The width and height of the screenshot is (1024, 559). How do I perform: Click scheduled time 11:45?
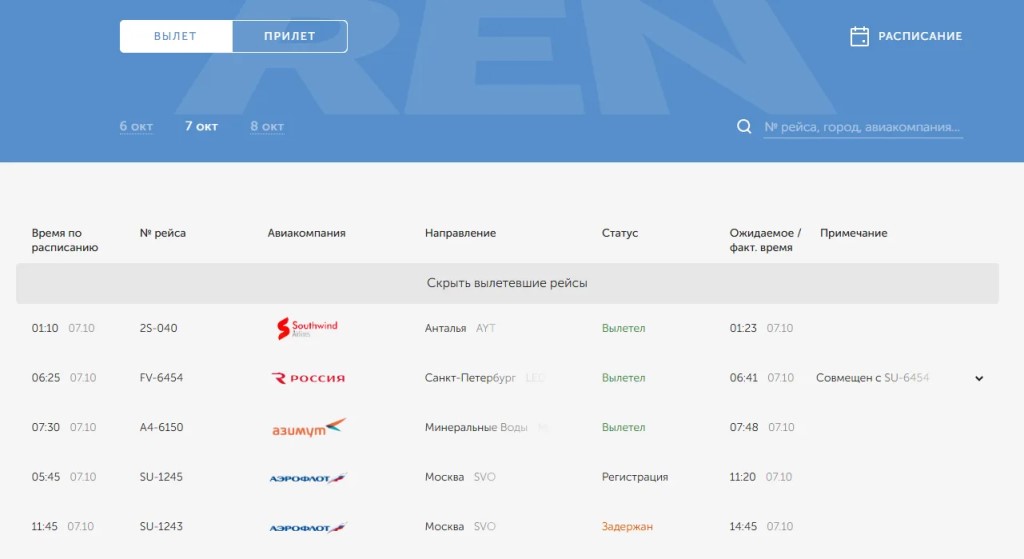[x=44, y=526]
